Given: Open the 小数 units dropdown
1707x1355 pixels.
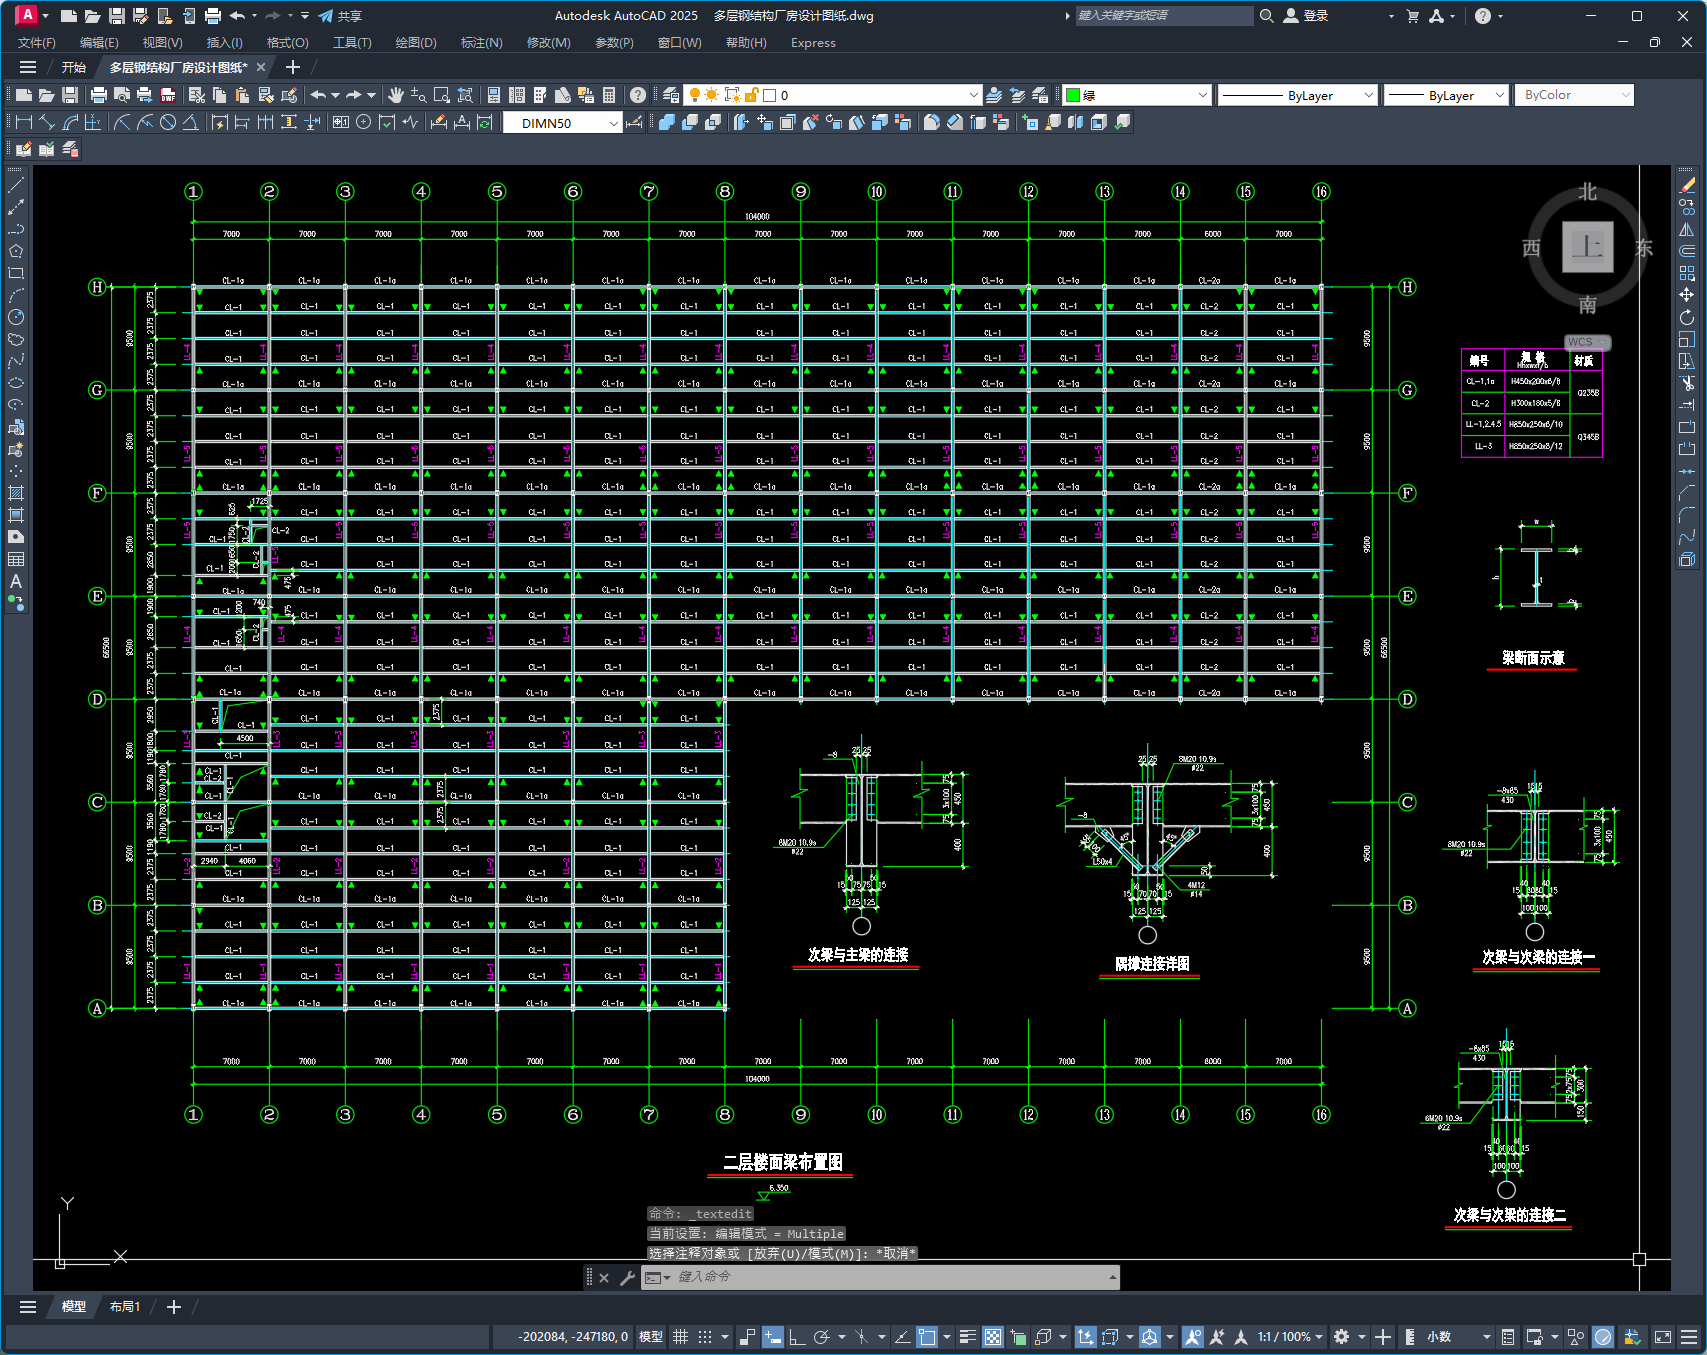Looking at the screenshot, I should 1457,1337.
